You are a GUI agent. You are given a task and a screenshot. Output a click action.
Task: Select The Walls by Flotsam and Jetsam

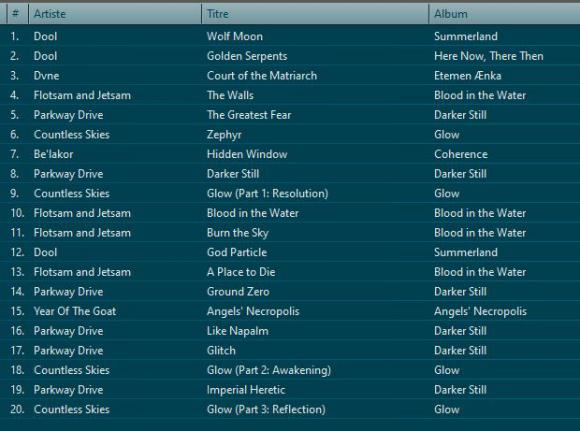[x=290, y=95]
